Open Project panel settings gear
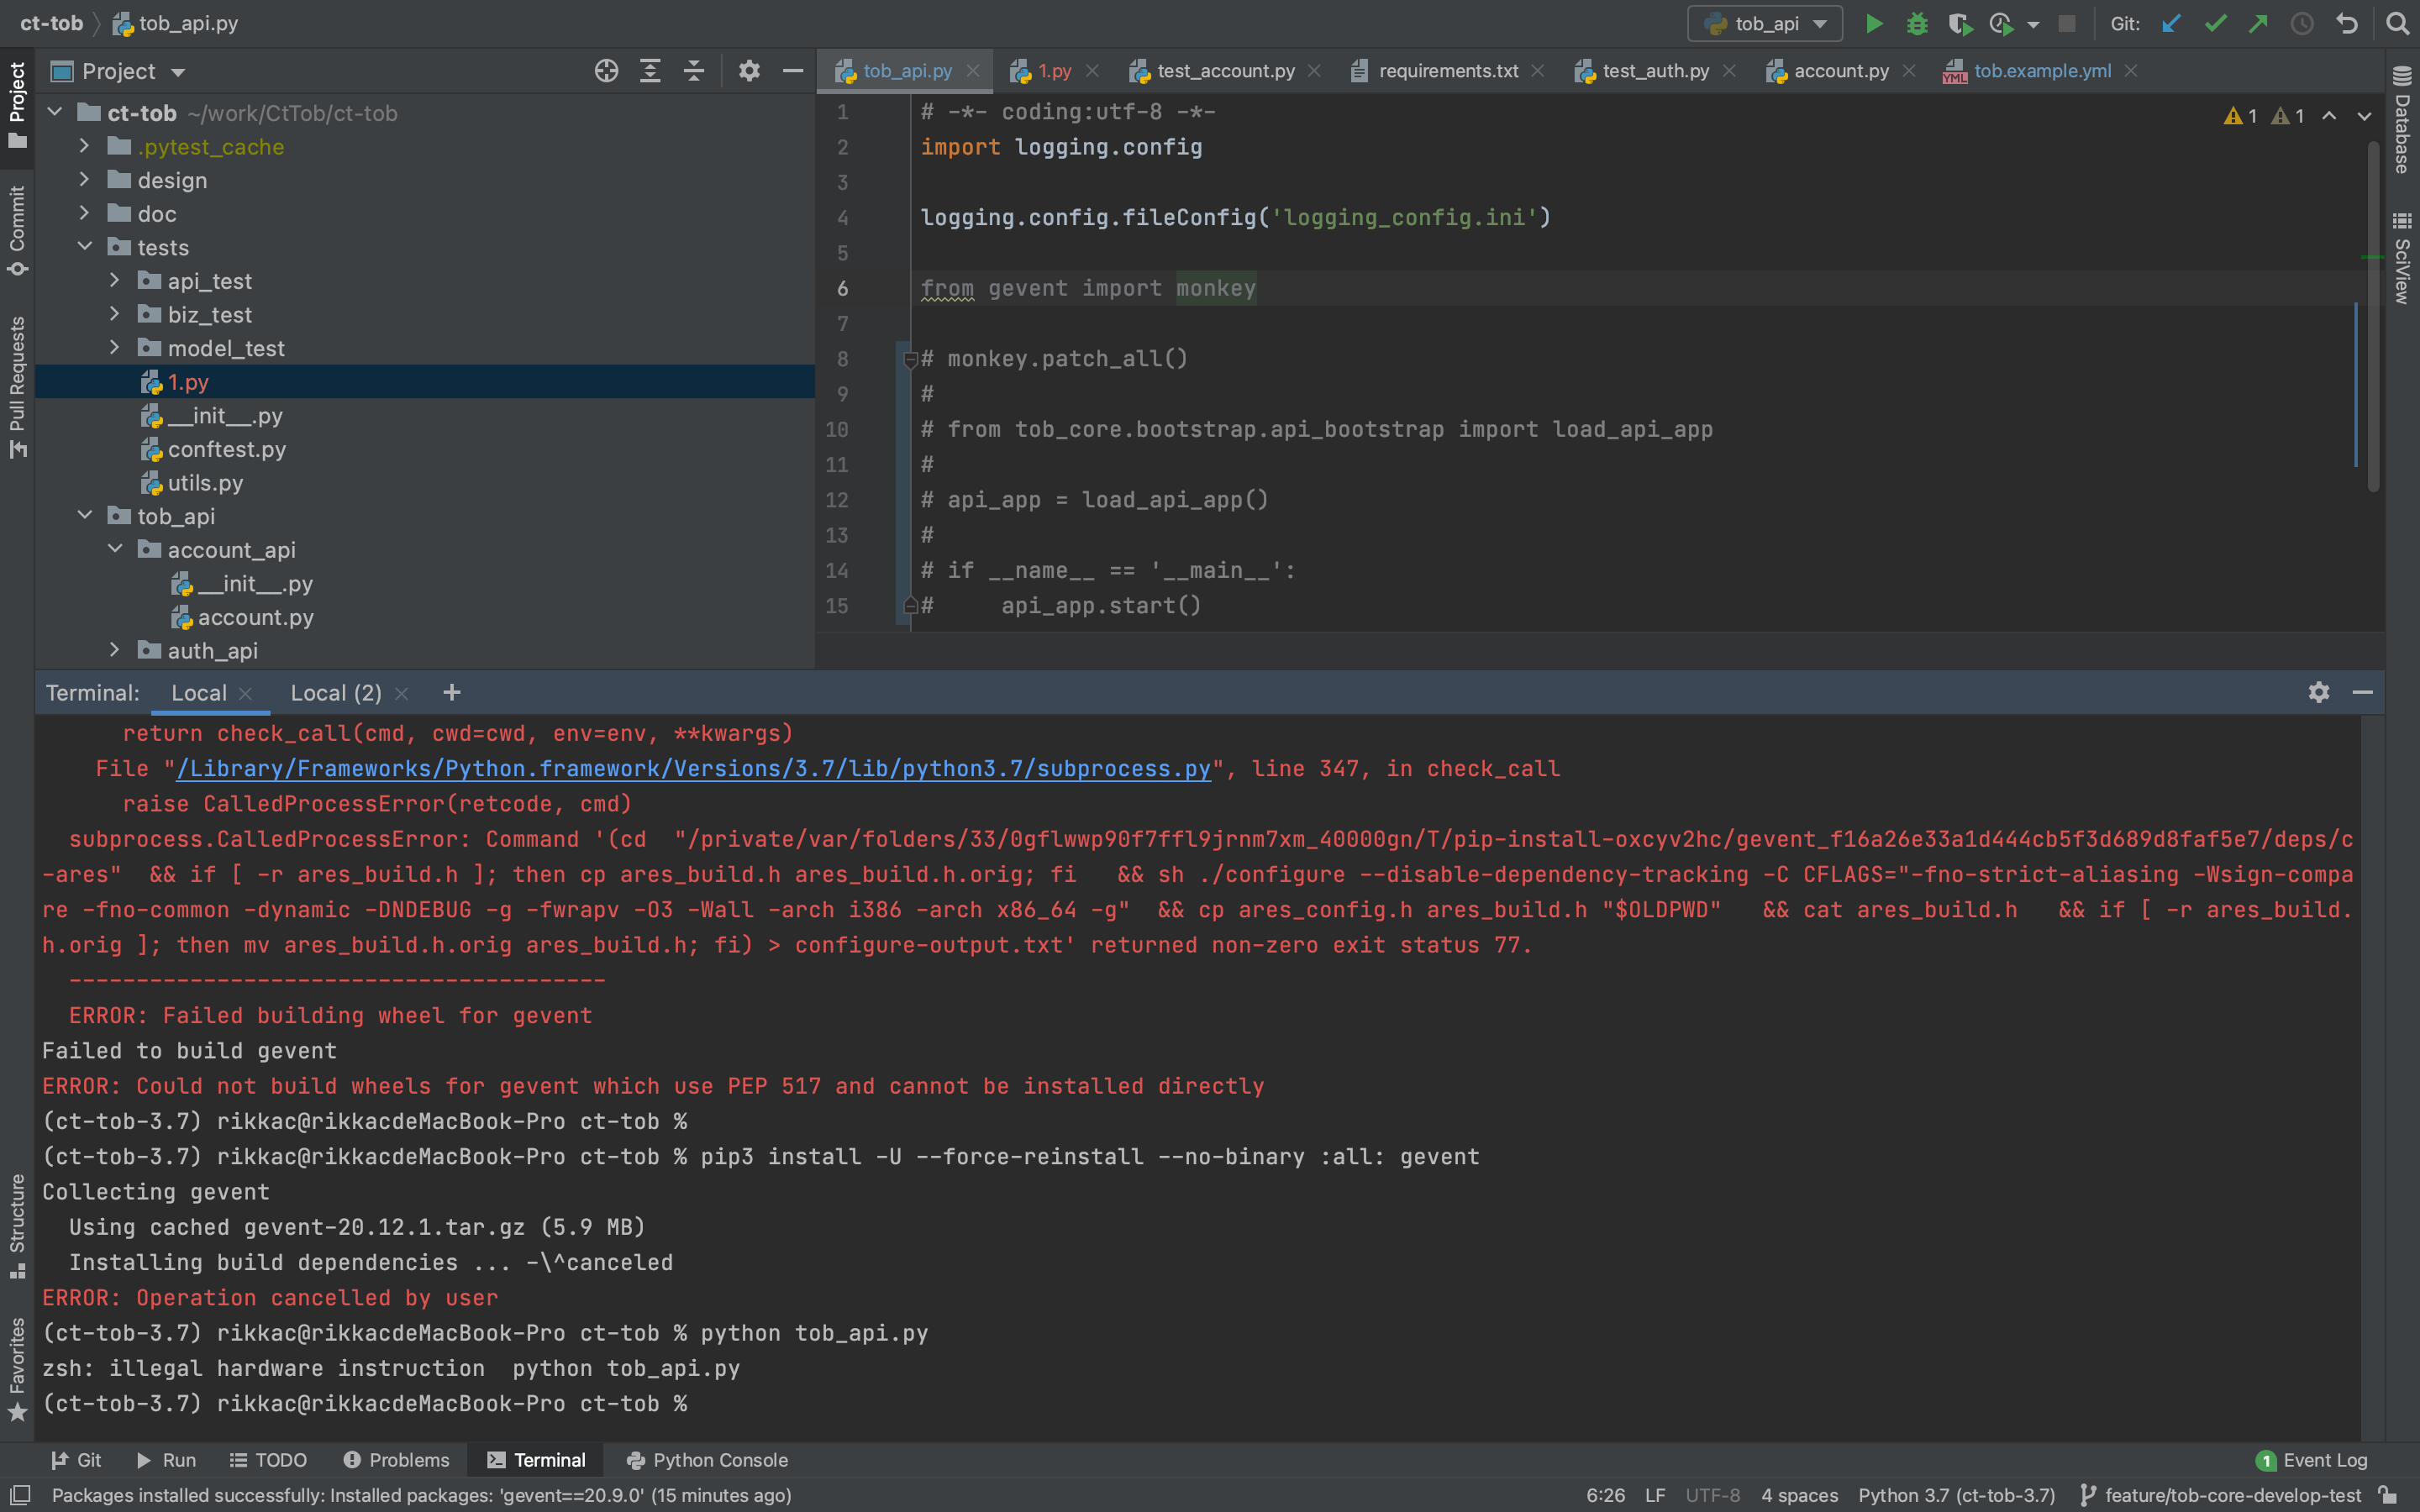2420x1512 pixels. point(749,71)
